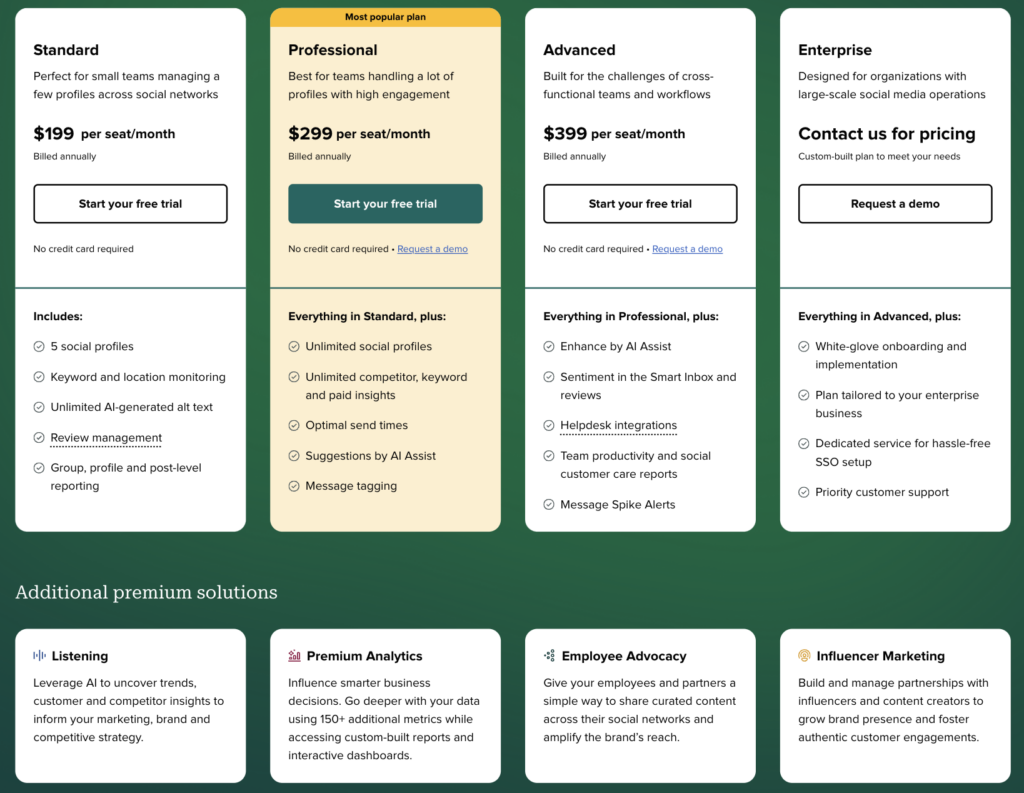Viewport: 1024px width, 793px height.
Task: Click checkmark beside Message Spike Alerts
Action: click(549, 504)
